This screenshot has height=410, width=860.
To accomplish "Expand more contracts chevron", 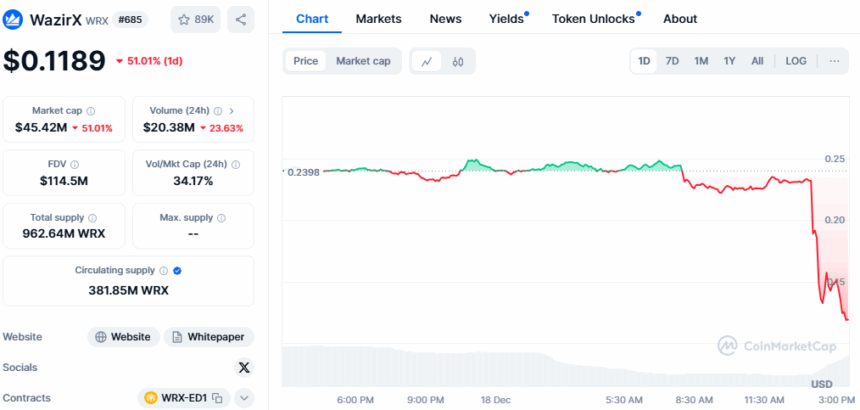I will pyautogui.click(x=245, y=398).
